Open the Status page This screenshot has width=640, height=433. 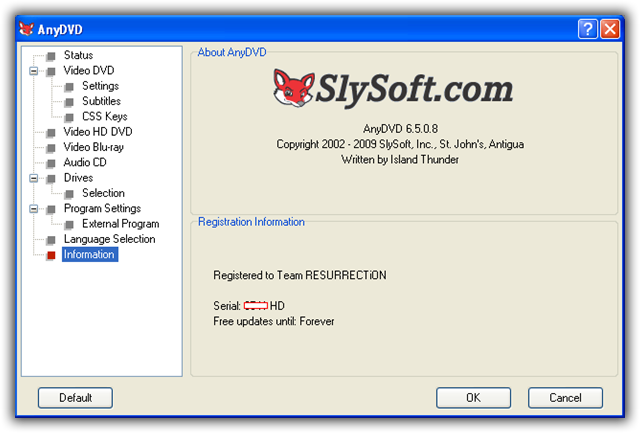click(x=78, y=55)
